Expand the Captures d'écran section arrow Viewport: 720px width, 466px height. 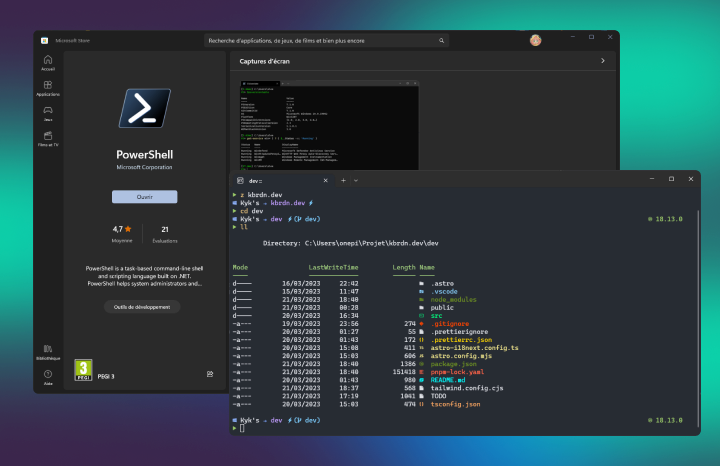click(602, 61)
